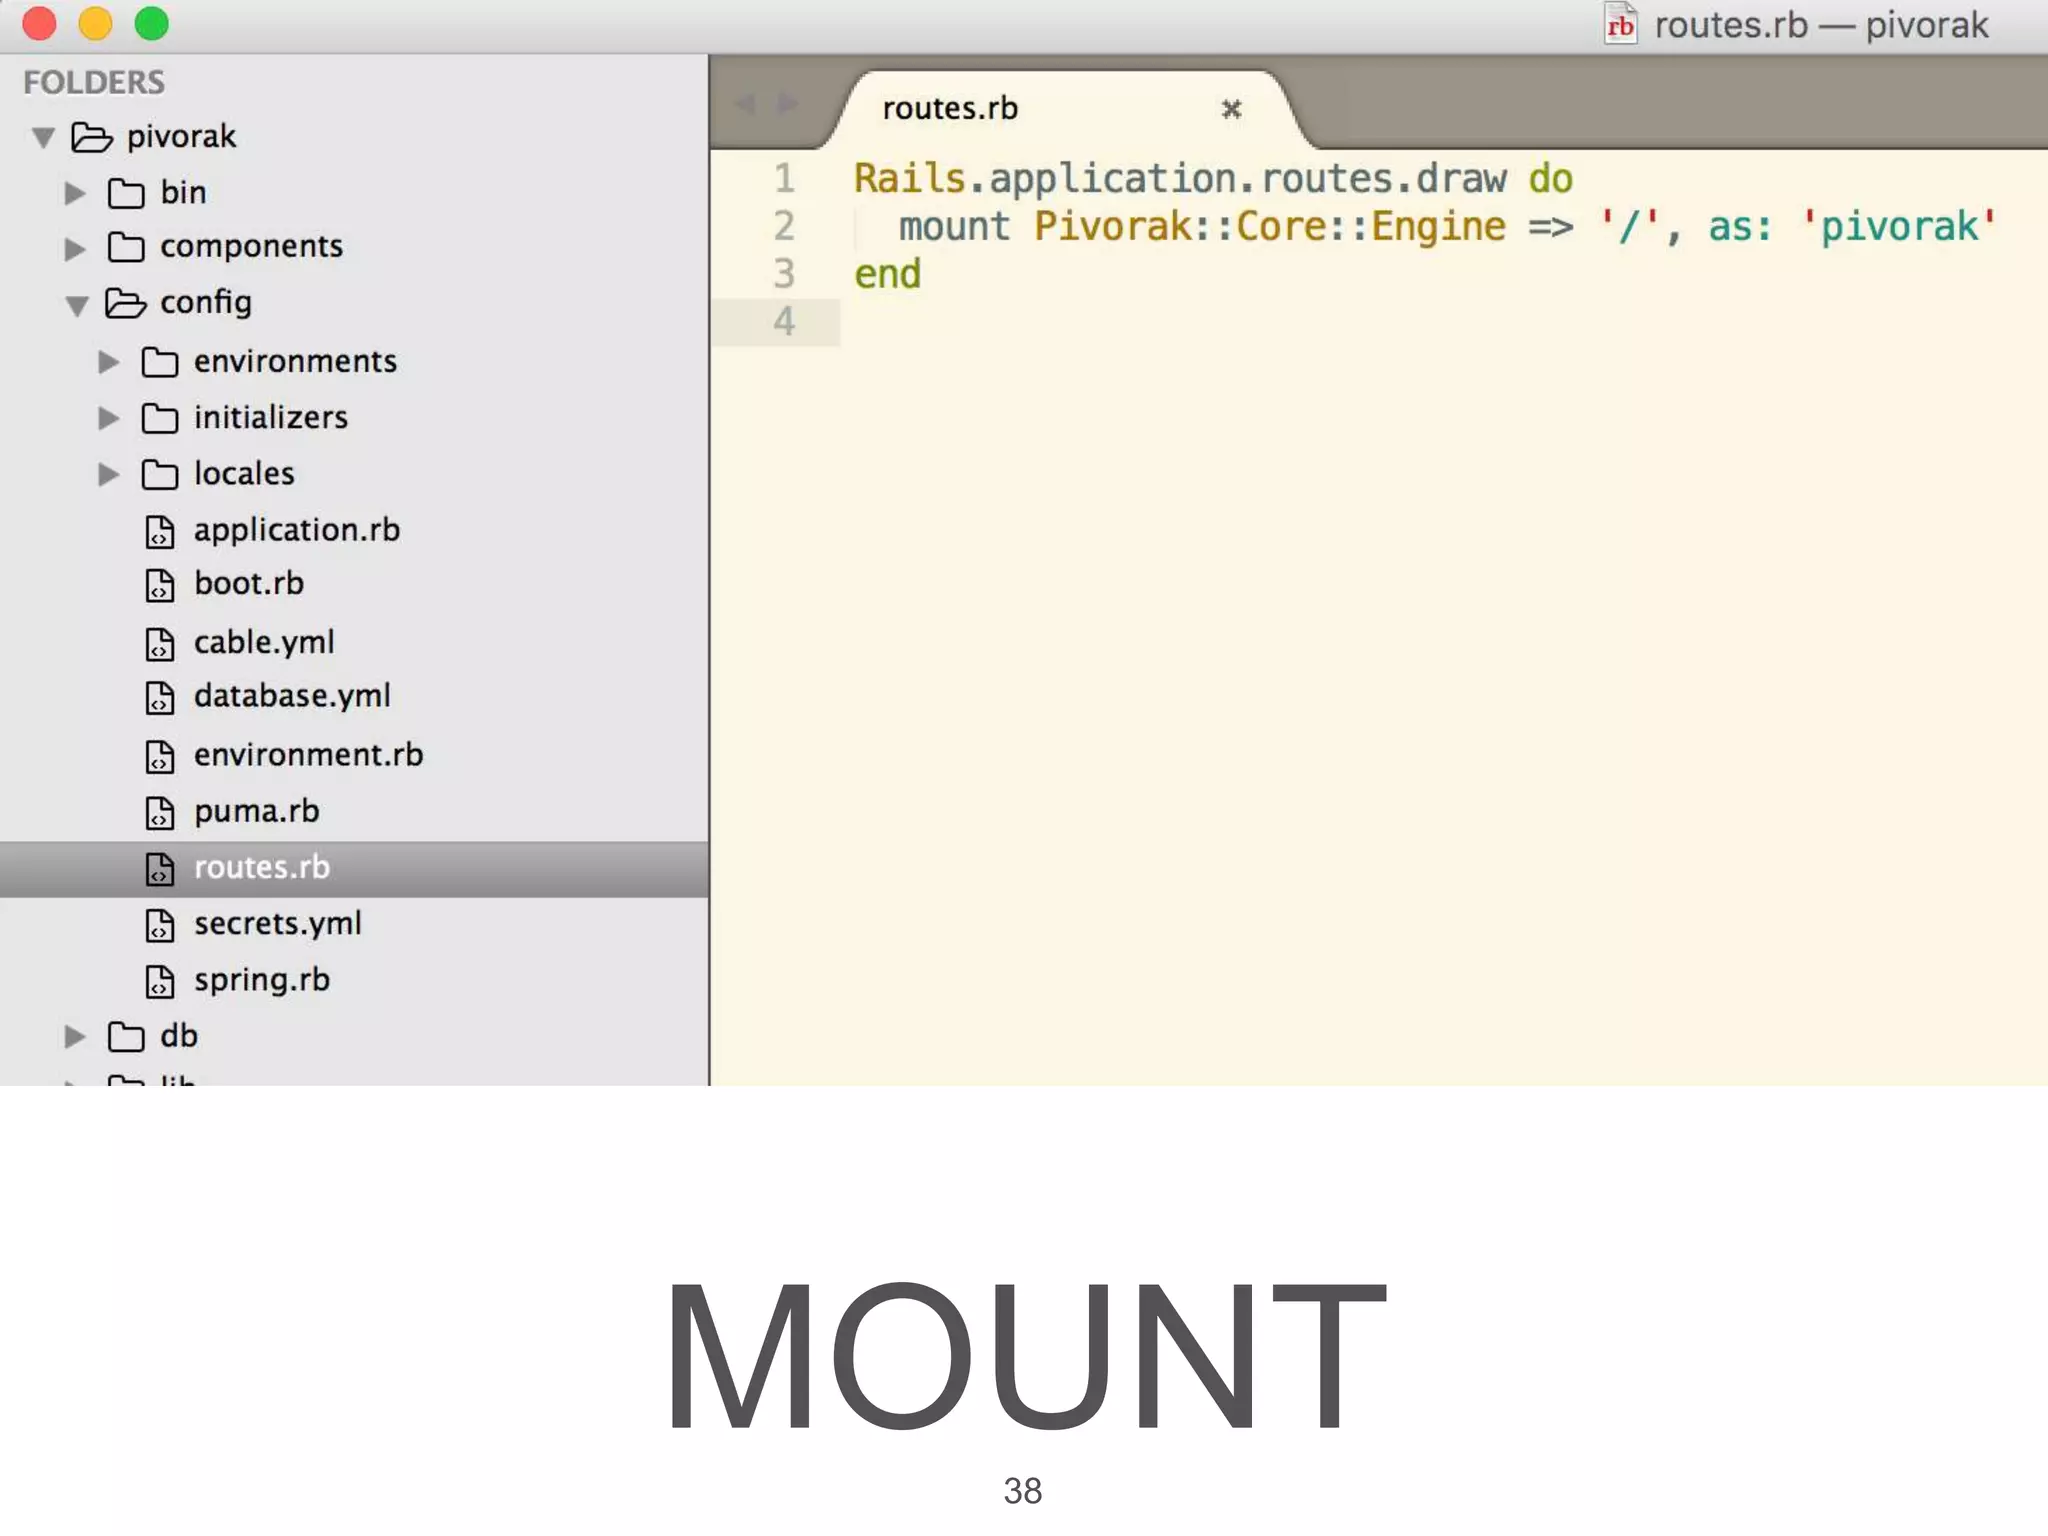2048x1536 pixels.
Task: Click line number 4 in gutter
Action: (784, 322)
